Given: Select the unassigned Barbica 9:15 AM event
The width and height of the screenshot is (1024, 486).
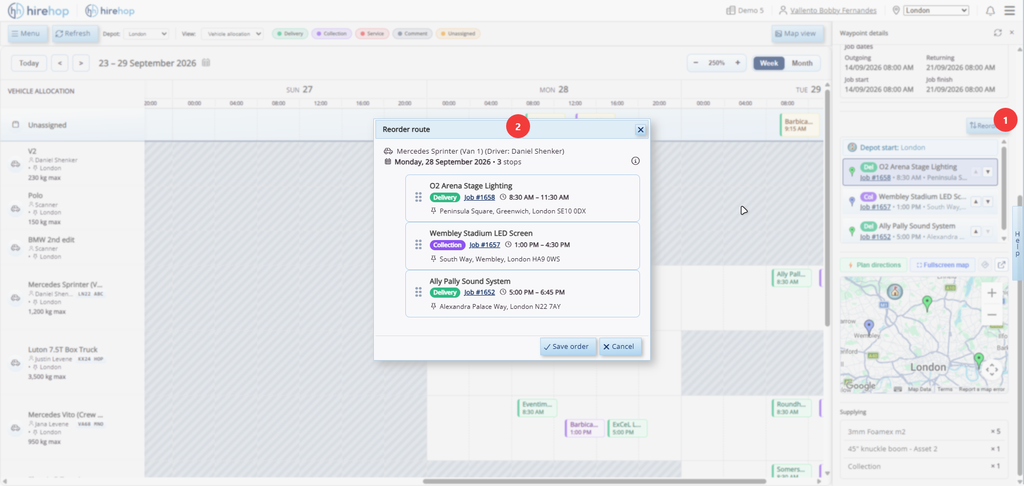Looking at the screenshot, I should tap(799, 125).
